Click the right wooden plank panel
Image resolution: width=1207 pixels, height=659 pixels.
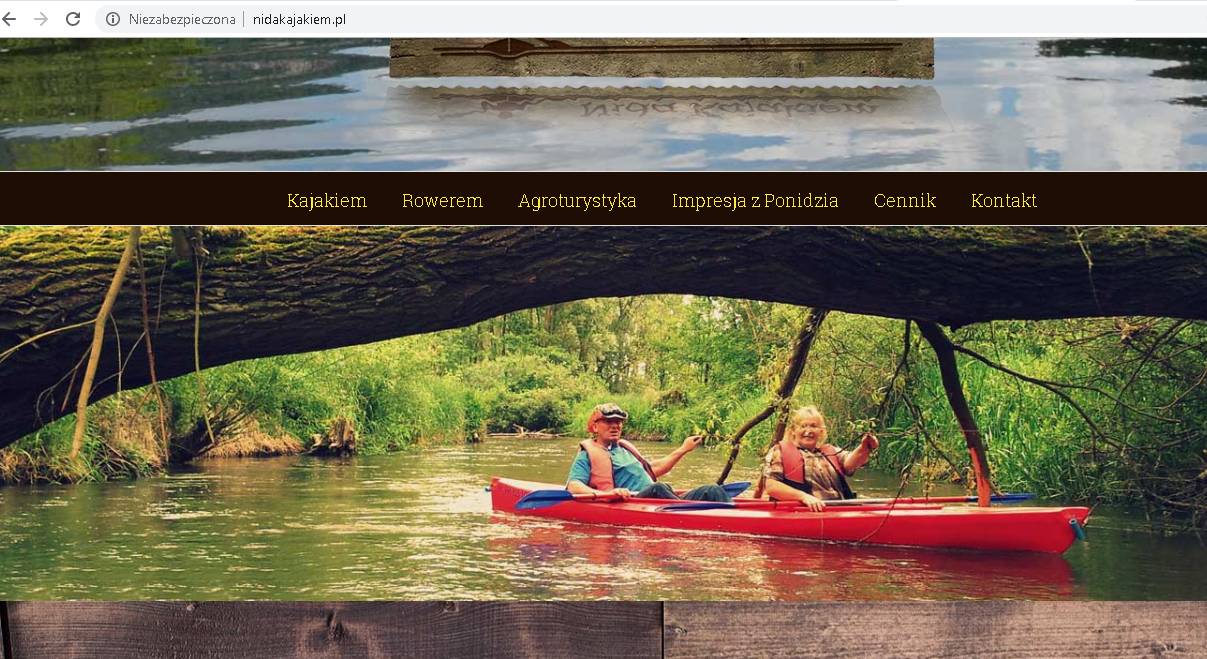936,630
